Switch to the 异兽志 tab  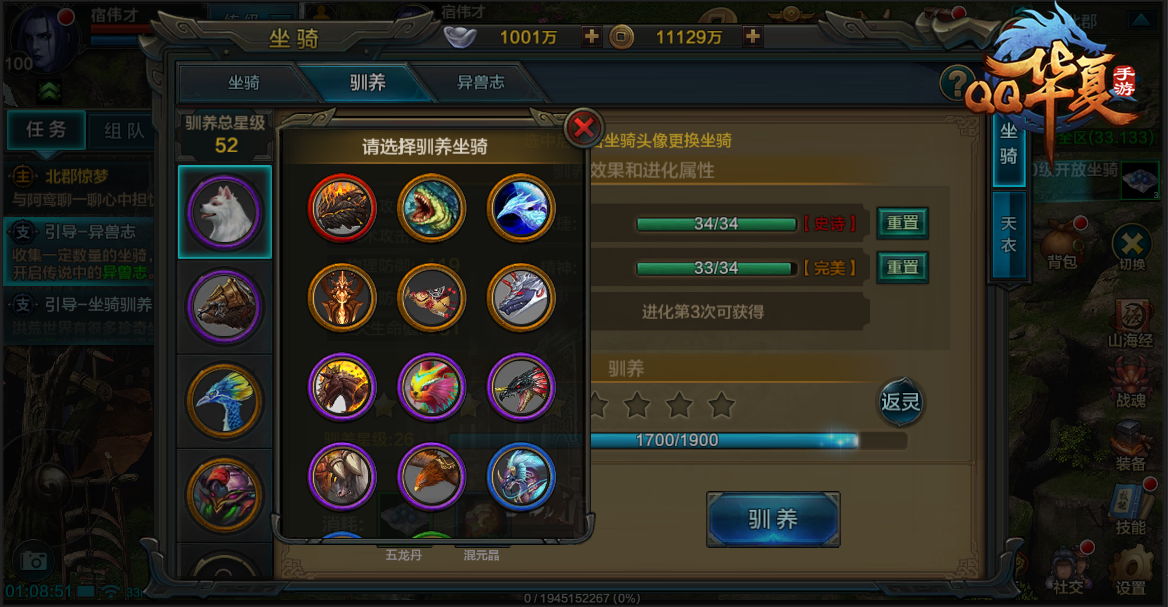480,83
